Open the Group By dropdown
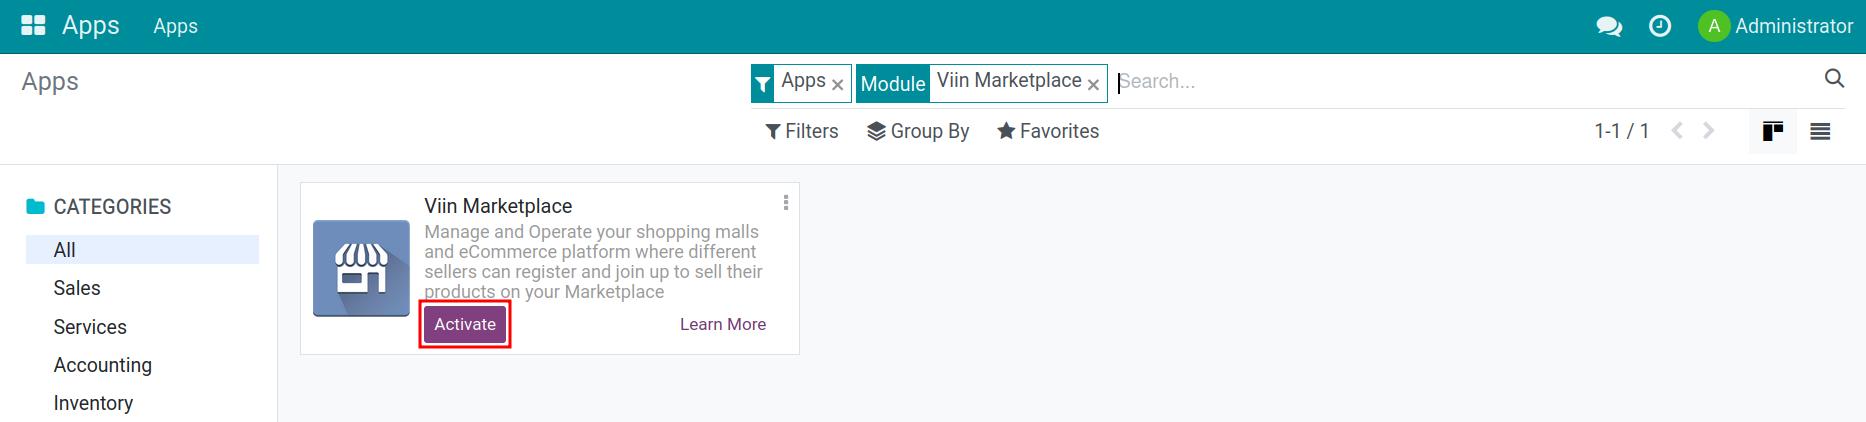The height and width of the screenshot is (422, 1866). point(918,131)
